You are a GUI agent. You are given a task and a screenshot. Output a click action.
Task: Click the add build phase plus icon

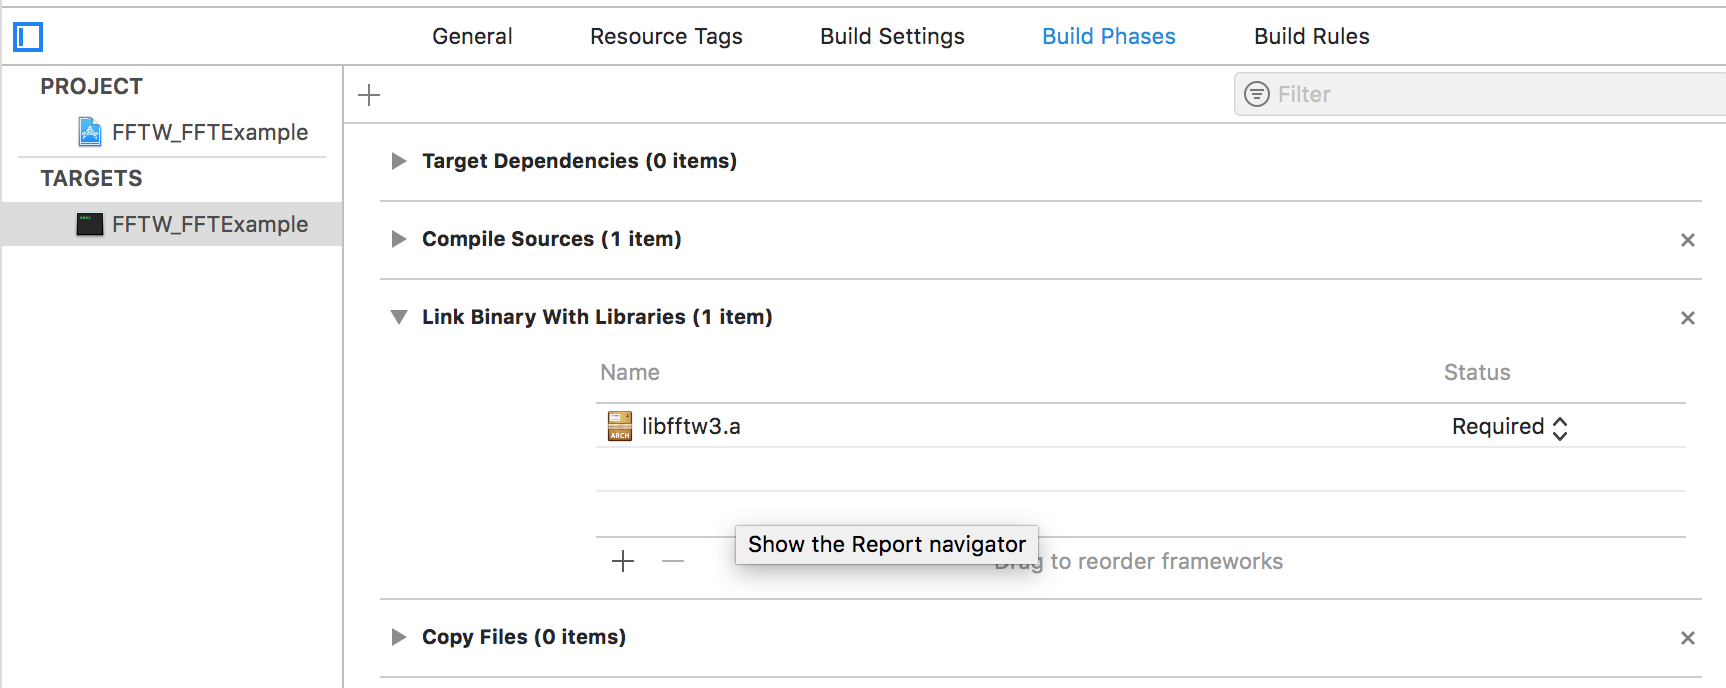pos(369,95)
